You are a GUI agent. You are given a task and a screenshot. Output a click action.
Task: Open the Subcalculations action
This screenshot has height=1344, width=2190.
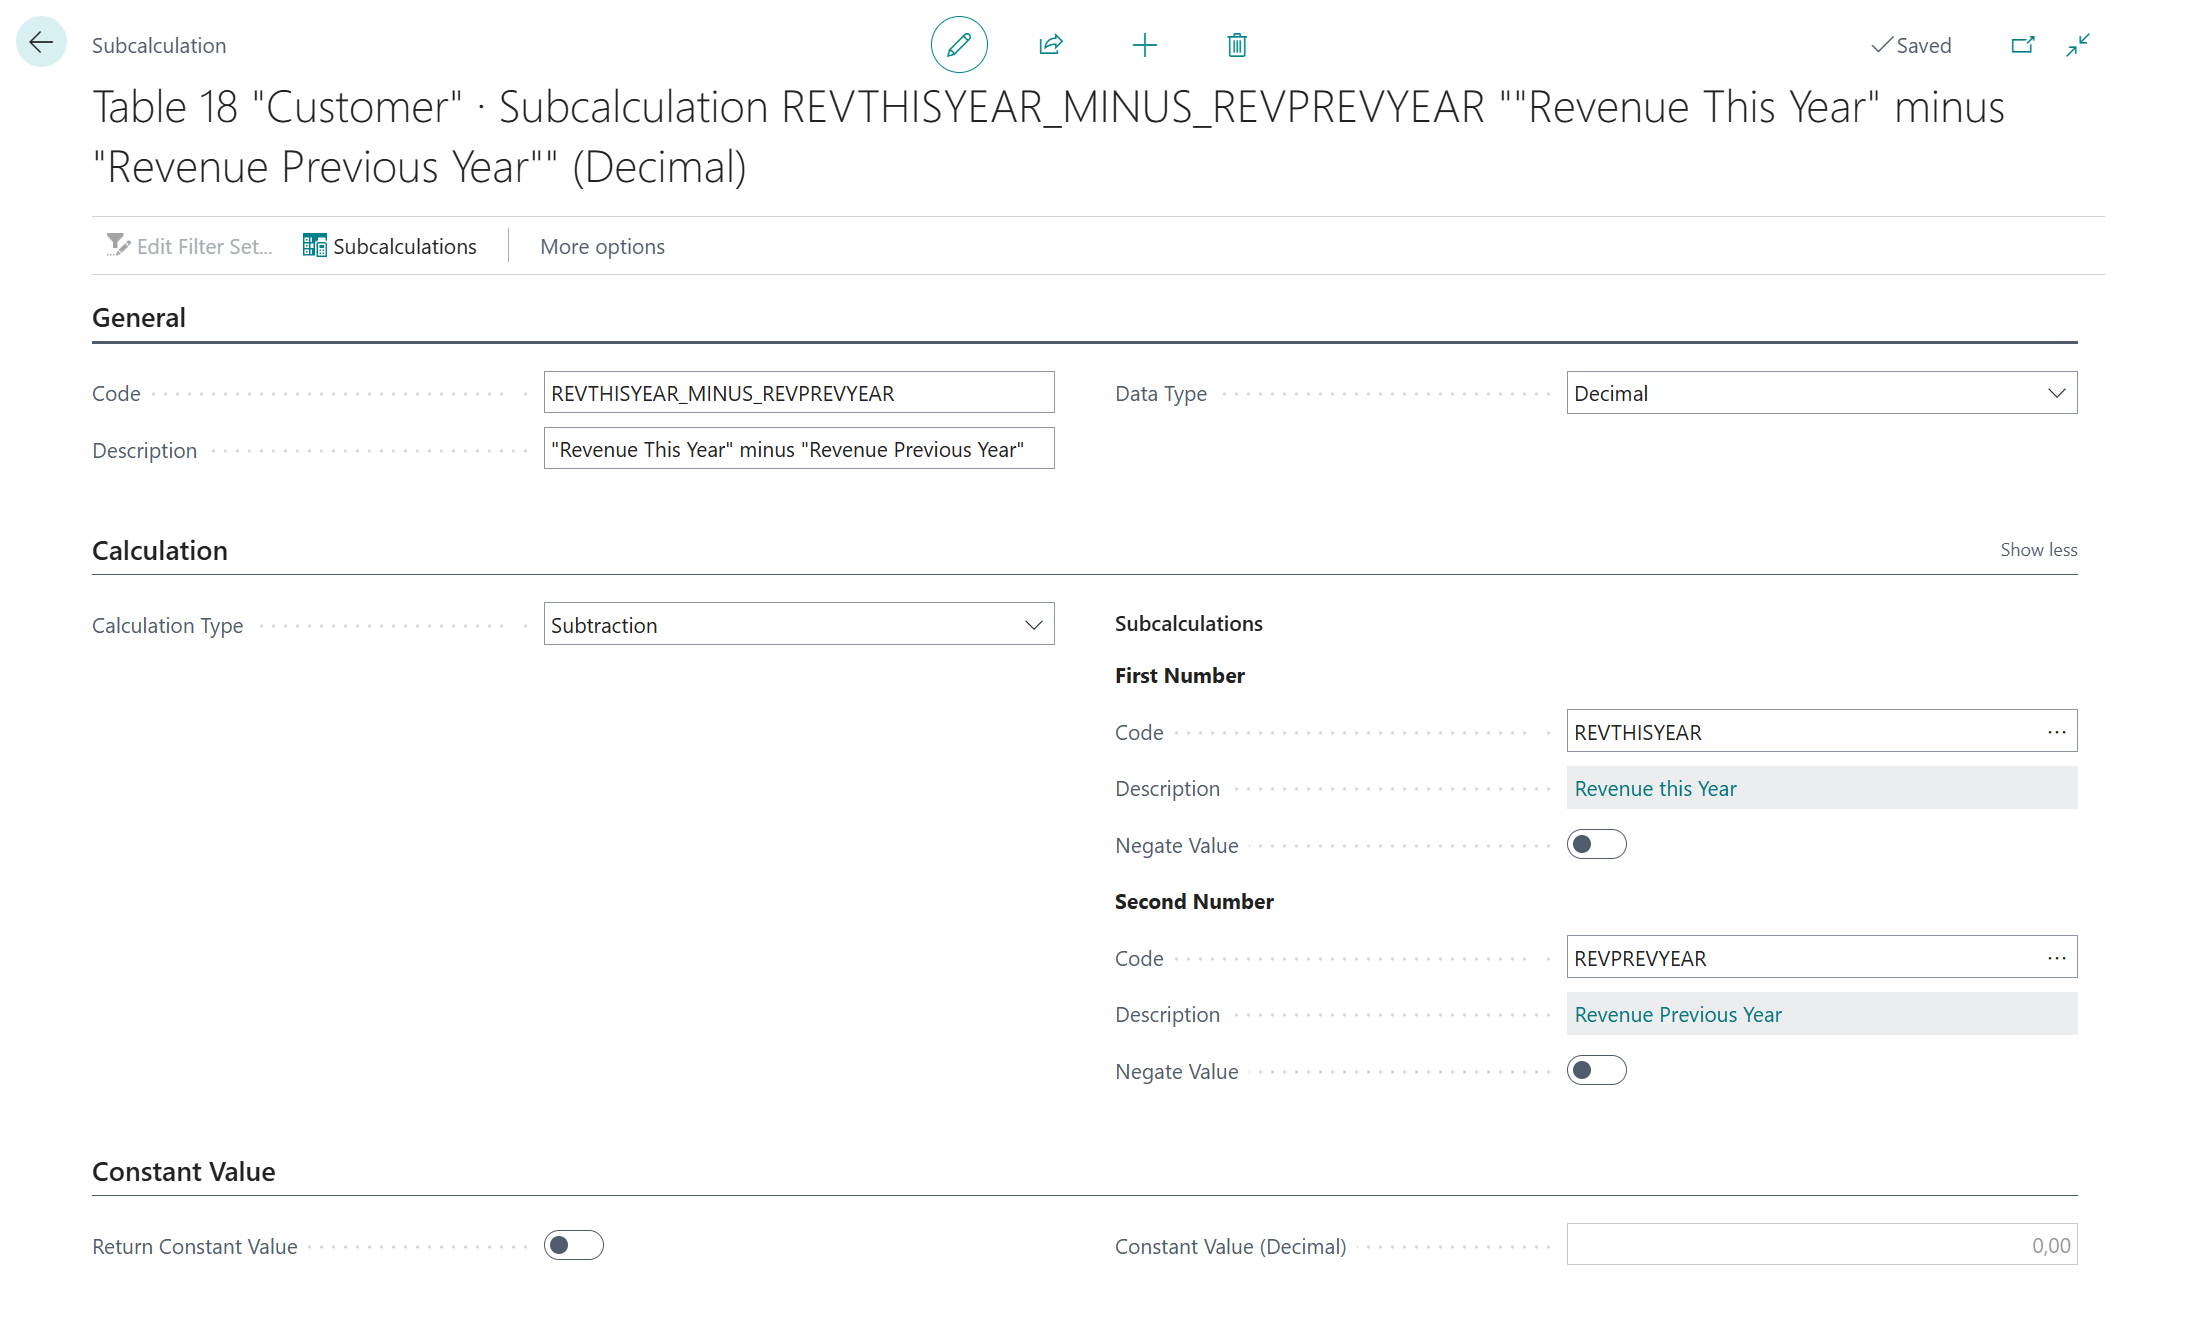pos(390,246)
